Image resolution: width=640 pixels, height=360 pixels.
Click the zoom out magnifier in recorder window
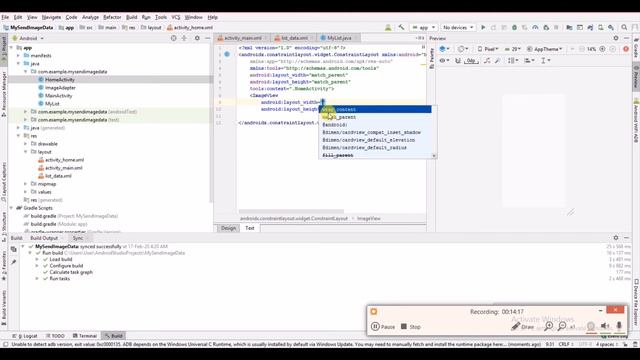[562, 326]
